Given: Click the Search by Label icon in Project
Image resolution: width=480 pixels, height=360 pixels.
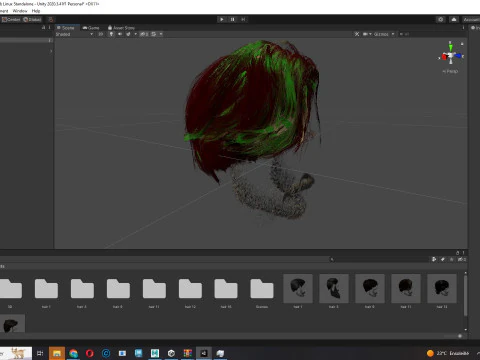Looking at the screenshot, I should click(443, 259).
